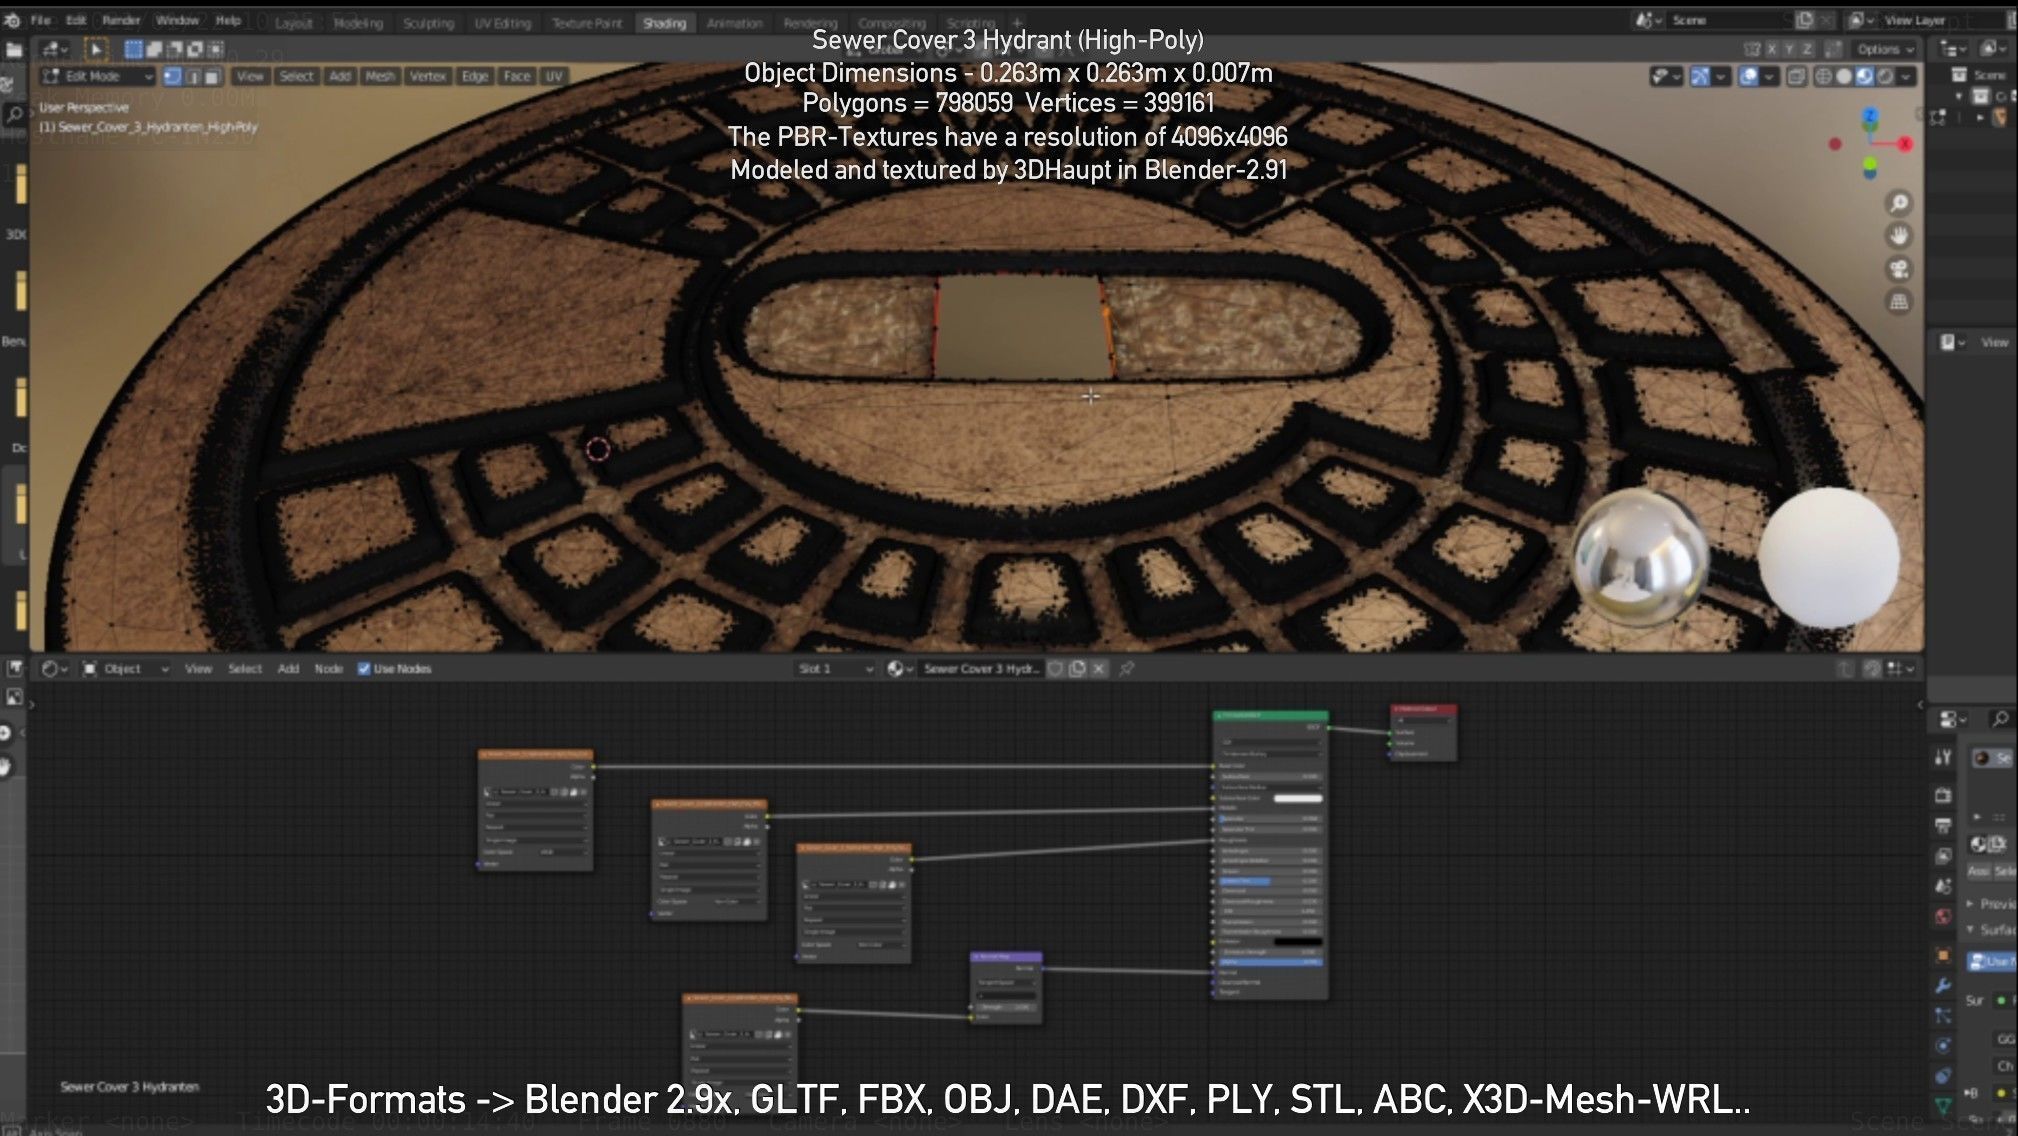Viewport: 2018px width, 1136px height.
Task: Click the zoom magnifier viewport gizmo
Action: point(1898,204)
